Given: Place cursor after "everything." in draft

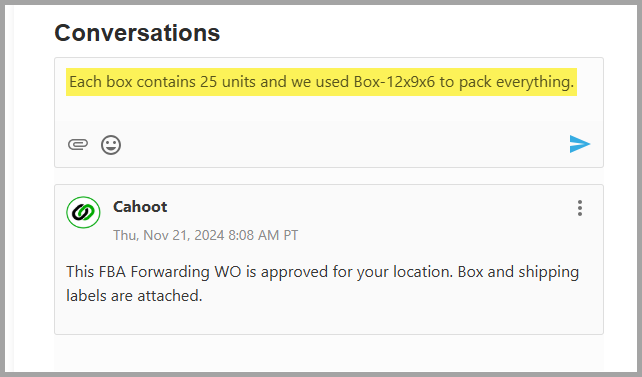Looking at the screenshot, I should coord(574,82).
